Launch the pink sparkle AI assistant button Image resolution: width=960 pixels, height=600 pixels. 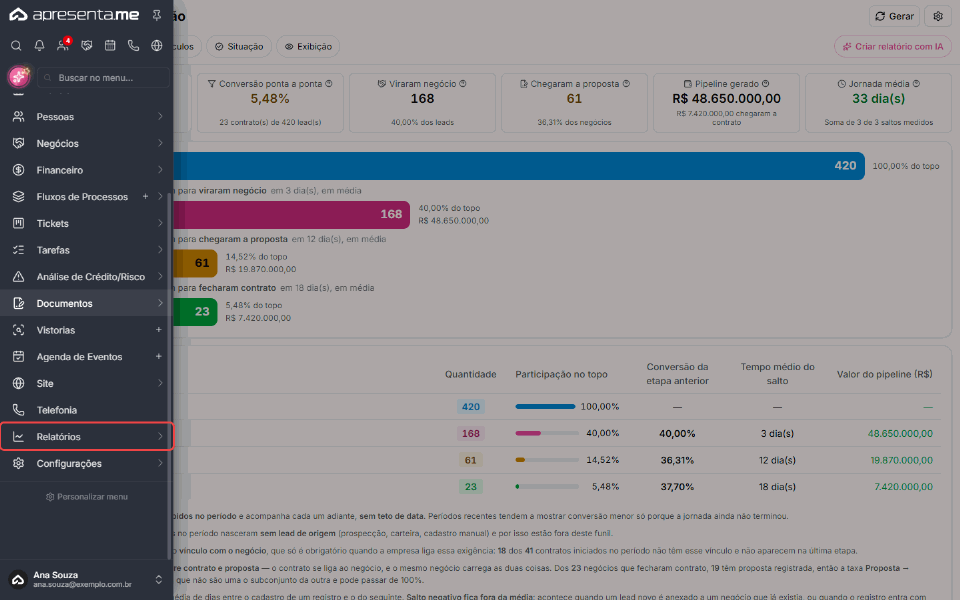coord(19,77)
